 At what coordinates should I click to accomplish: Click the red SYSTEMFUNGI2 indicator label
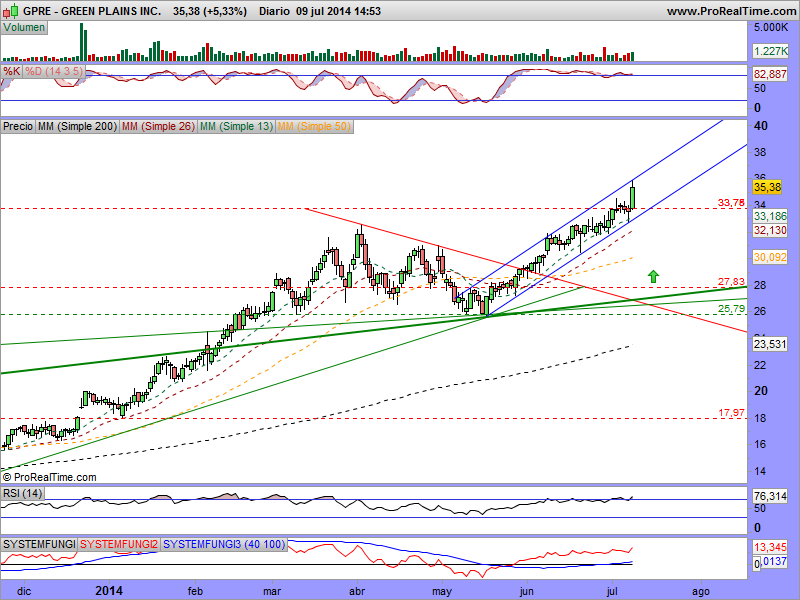119,544
